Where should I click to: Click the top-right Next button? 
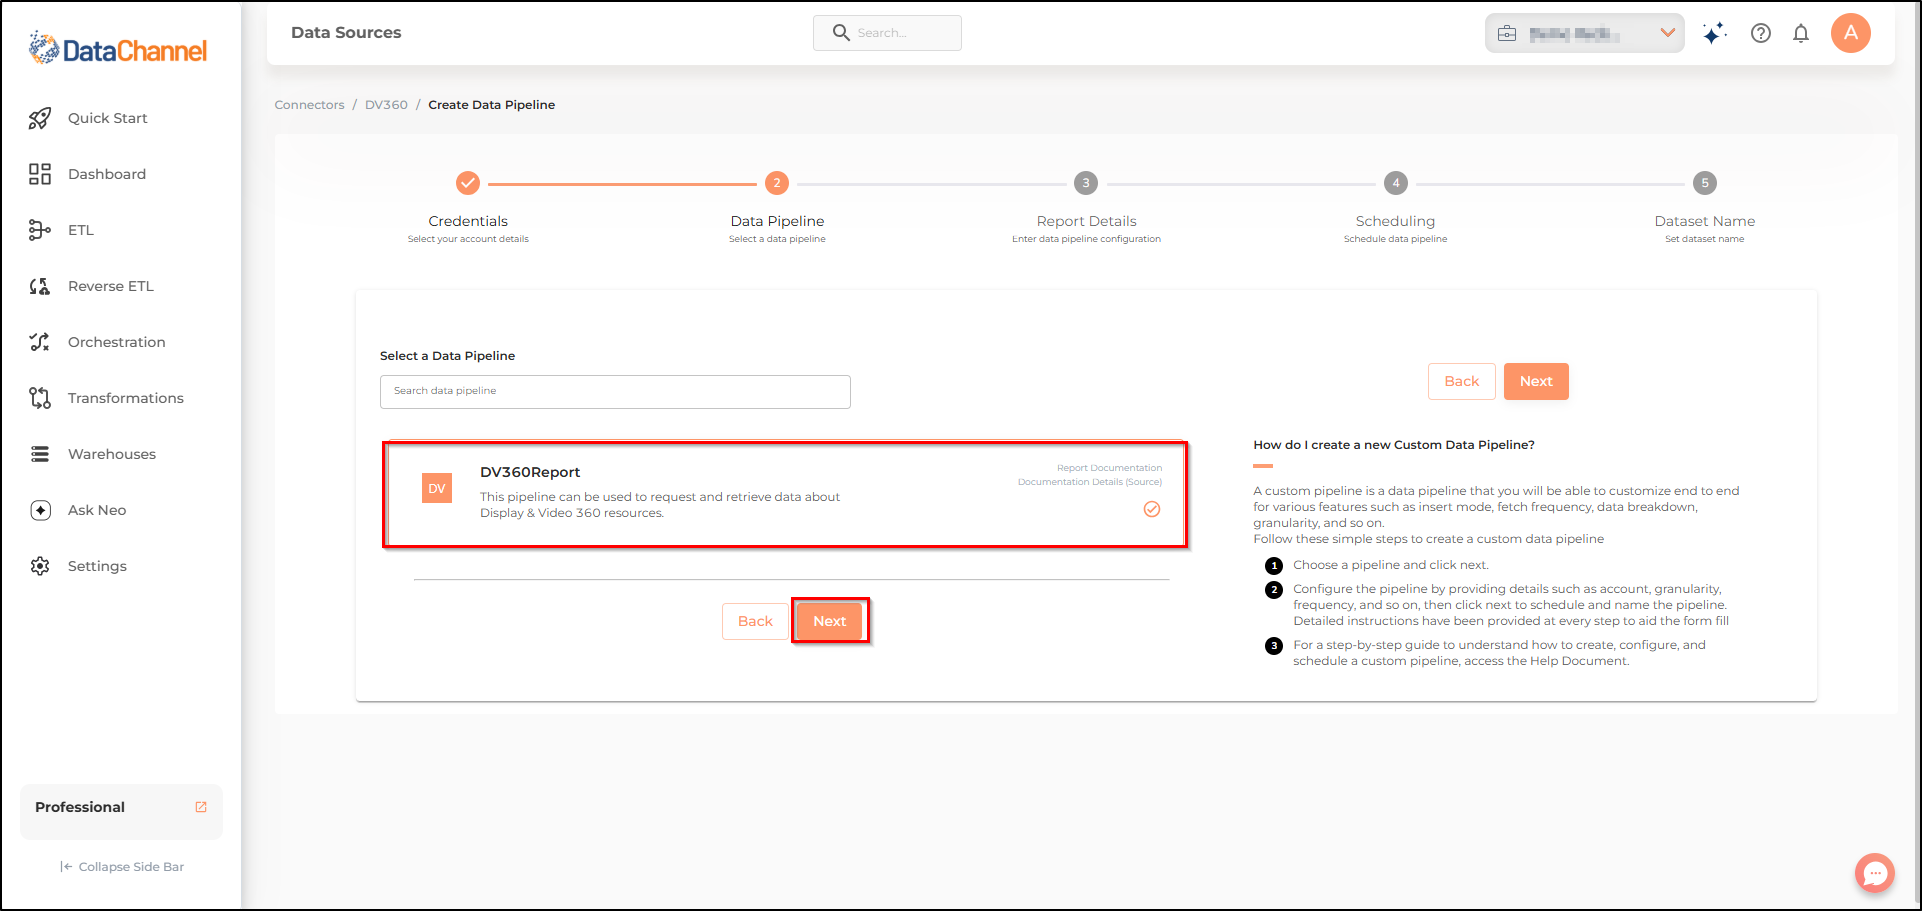[x=1536, y=381]
